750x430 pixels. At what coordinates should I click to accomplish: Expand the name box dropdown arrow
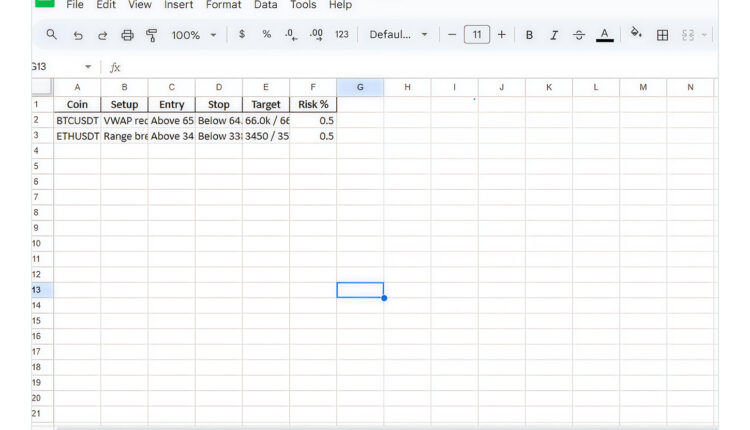coord(88,67)
